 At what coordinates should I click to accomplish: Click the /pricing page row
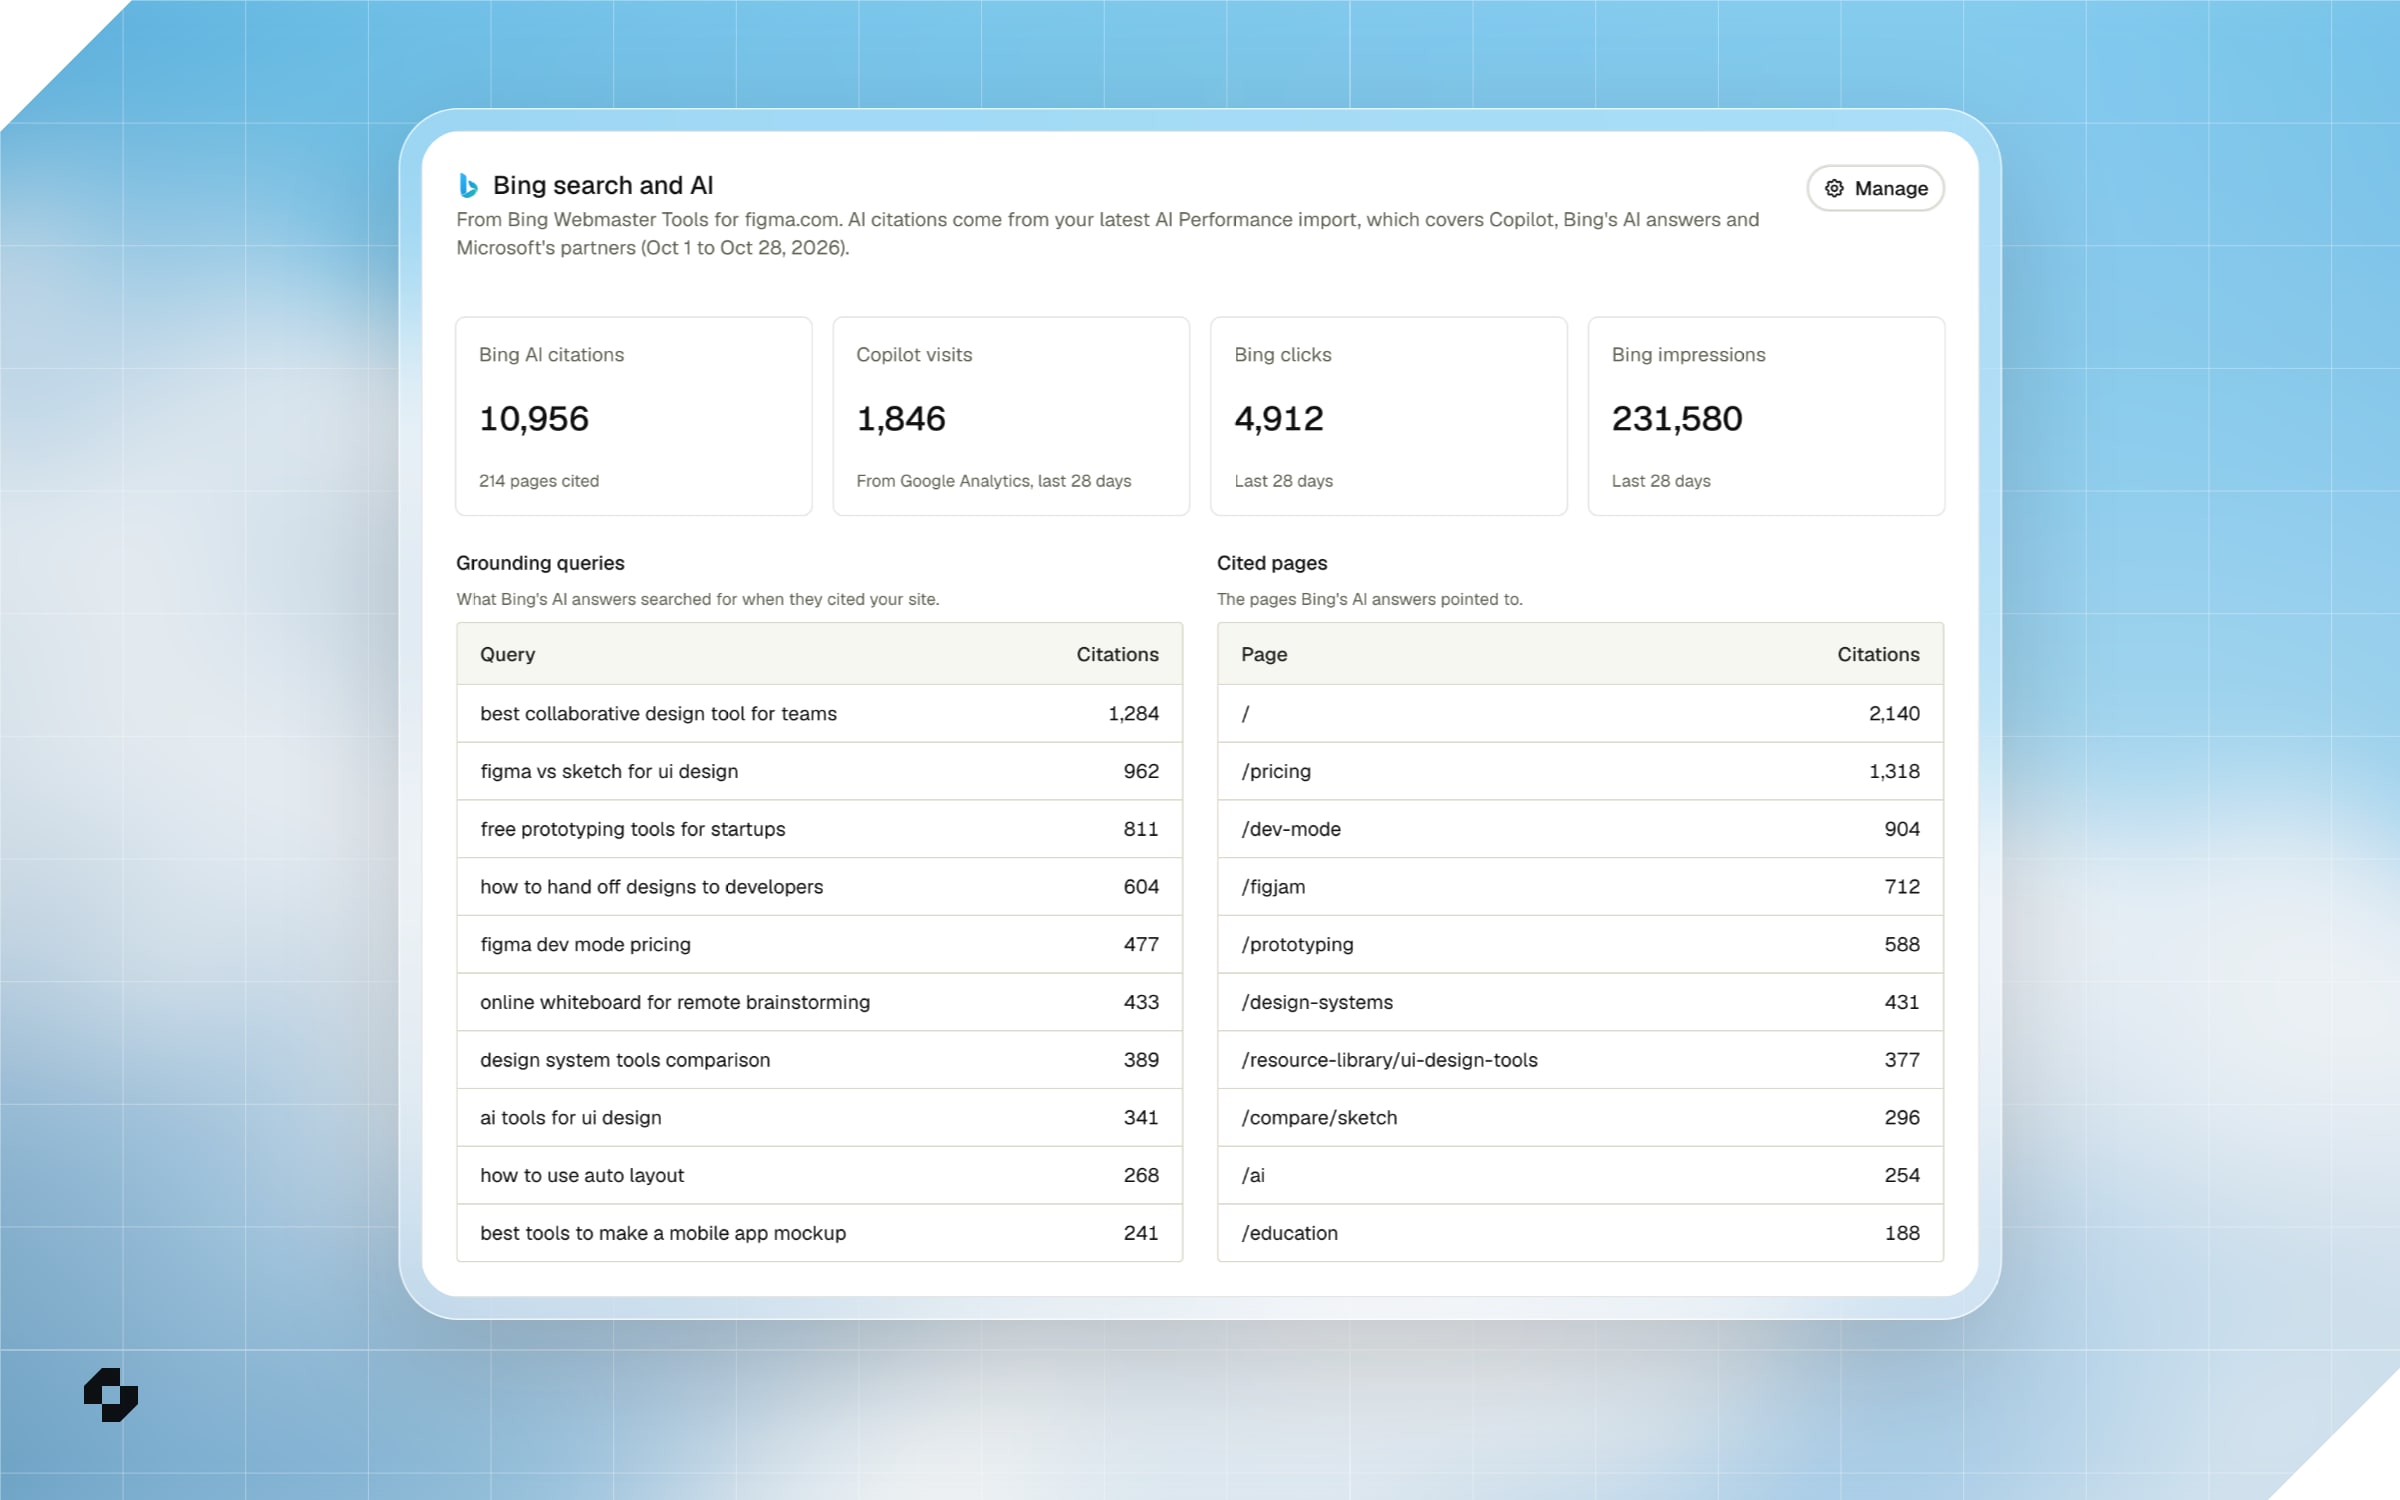[1581, 771]
